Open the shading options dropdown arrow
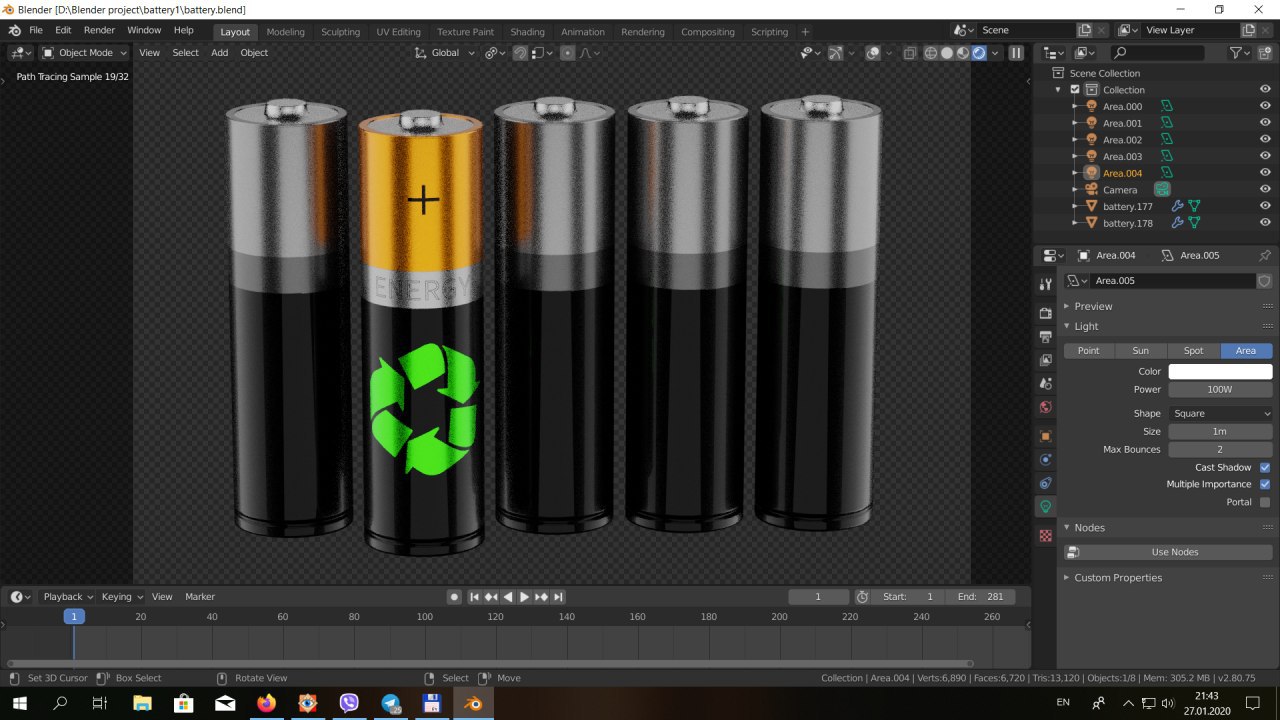Image resolution: width=1280 pixels, height=720 pixels. pyautogui.click(x=994, y=53)
